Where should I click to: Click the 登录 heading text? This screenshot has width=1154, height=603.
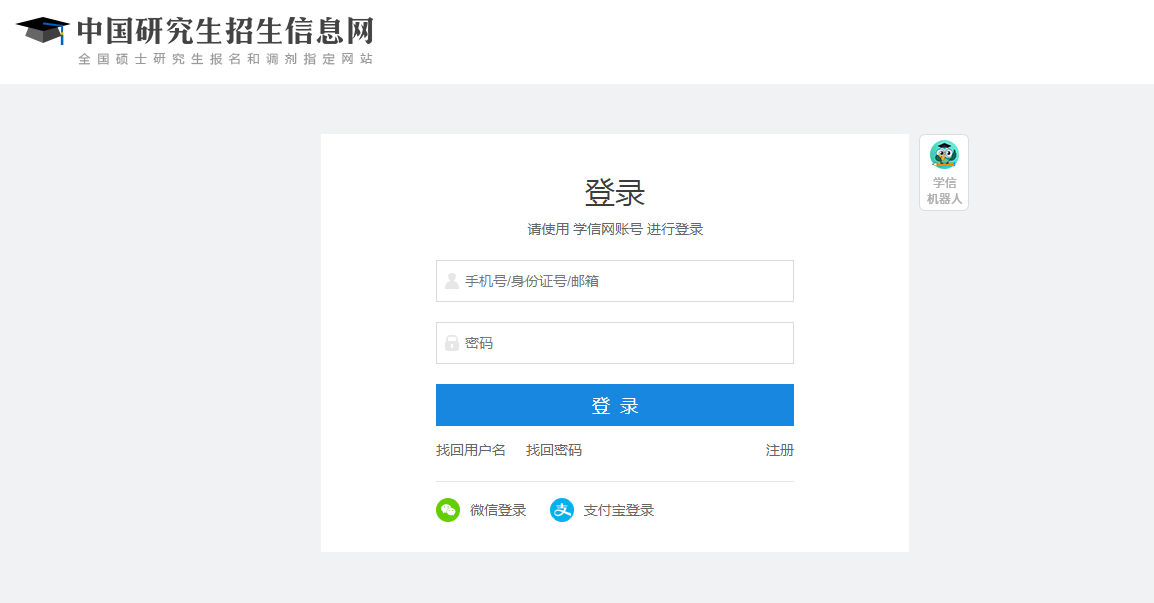point(615,192)
